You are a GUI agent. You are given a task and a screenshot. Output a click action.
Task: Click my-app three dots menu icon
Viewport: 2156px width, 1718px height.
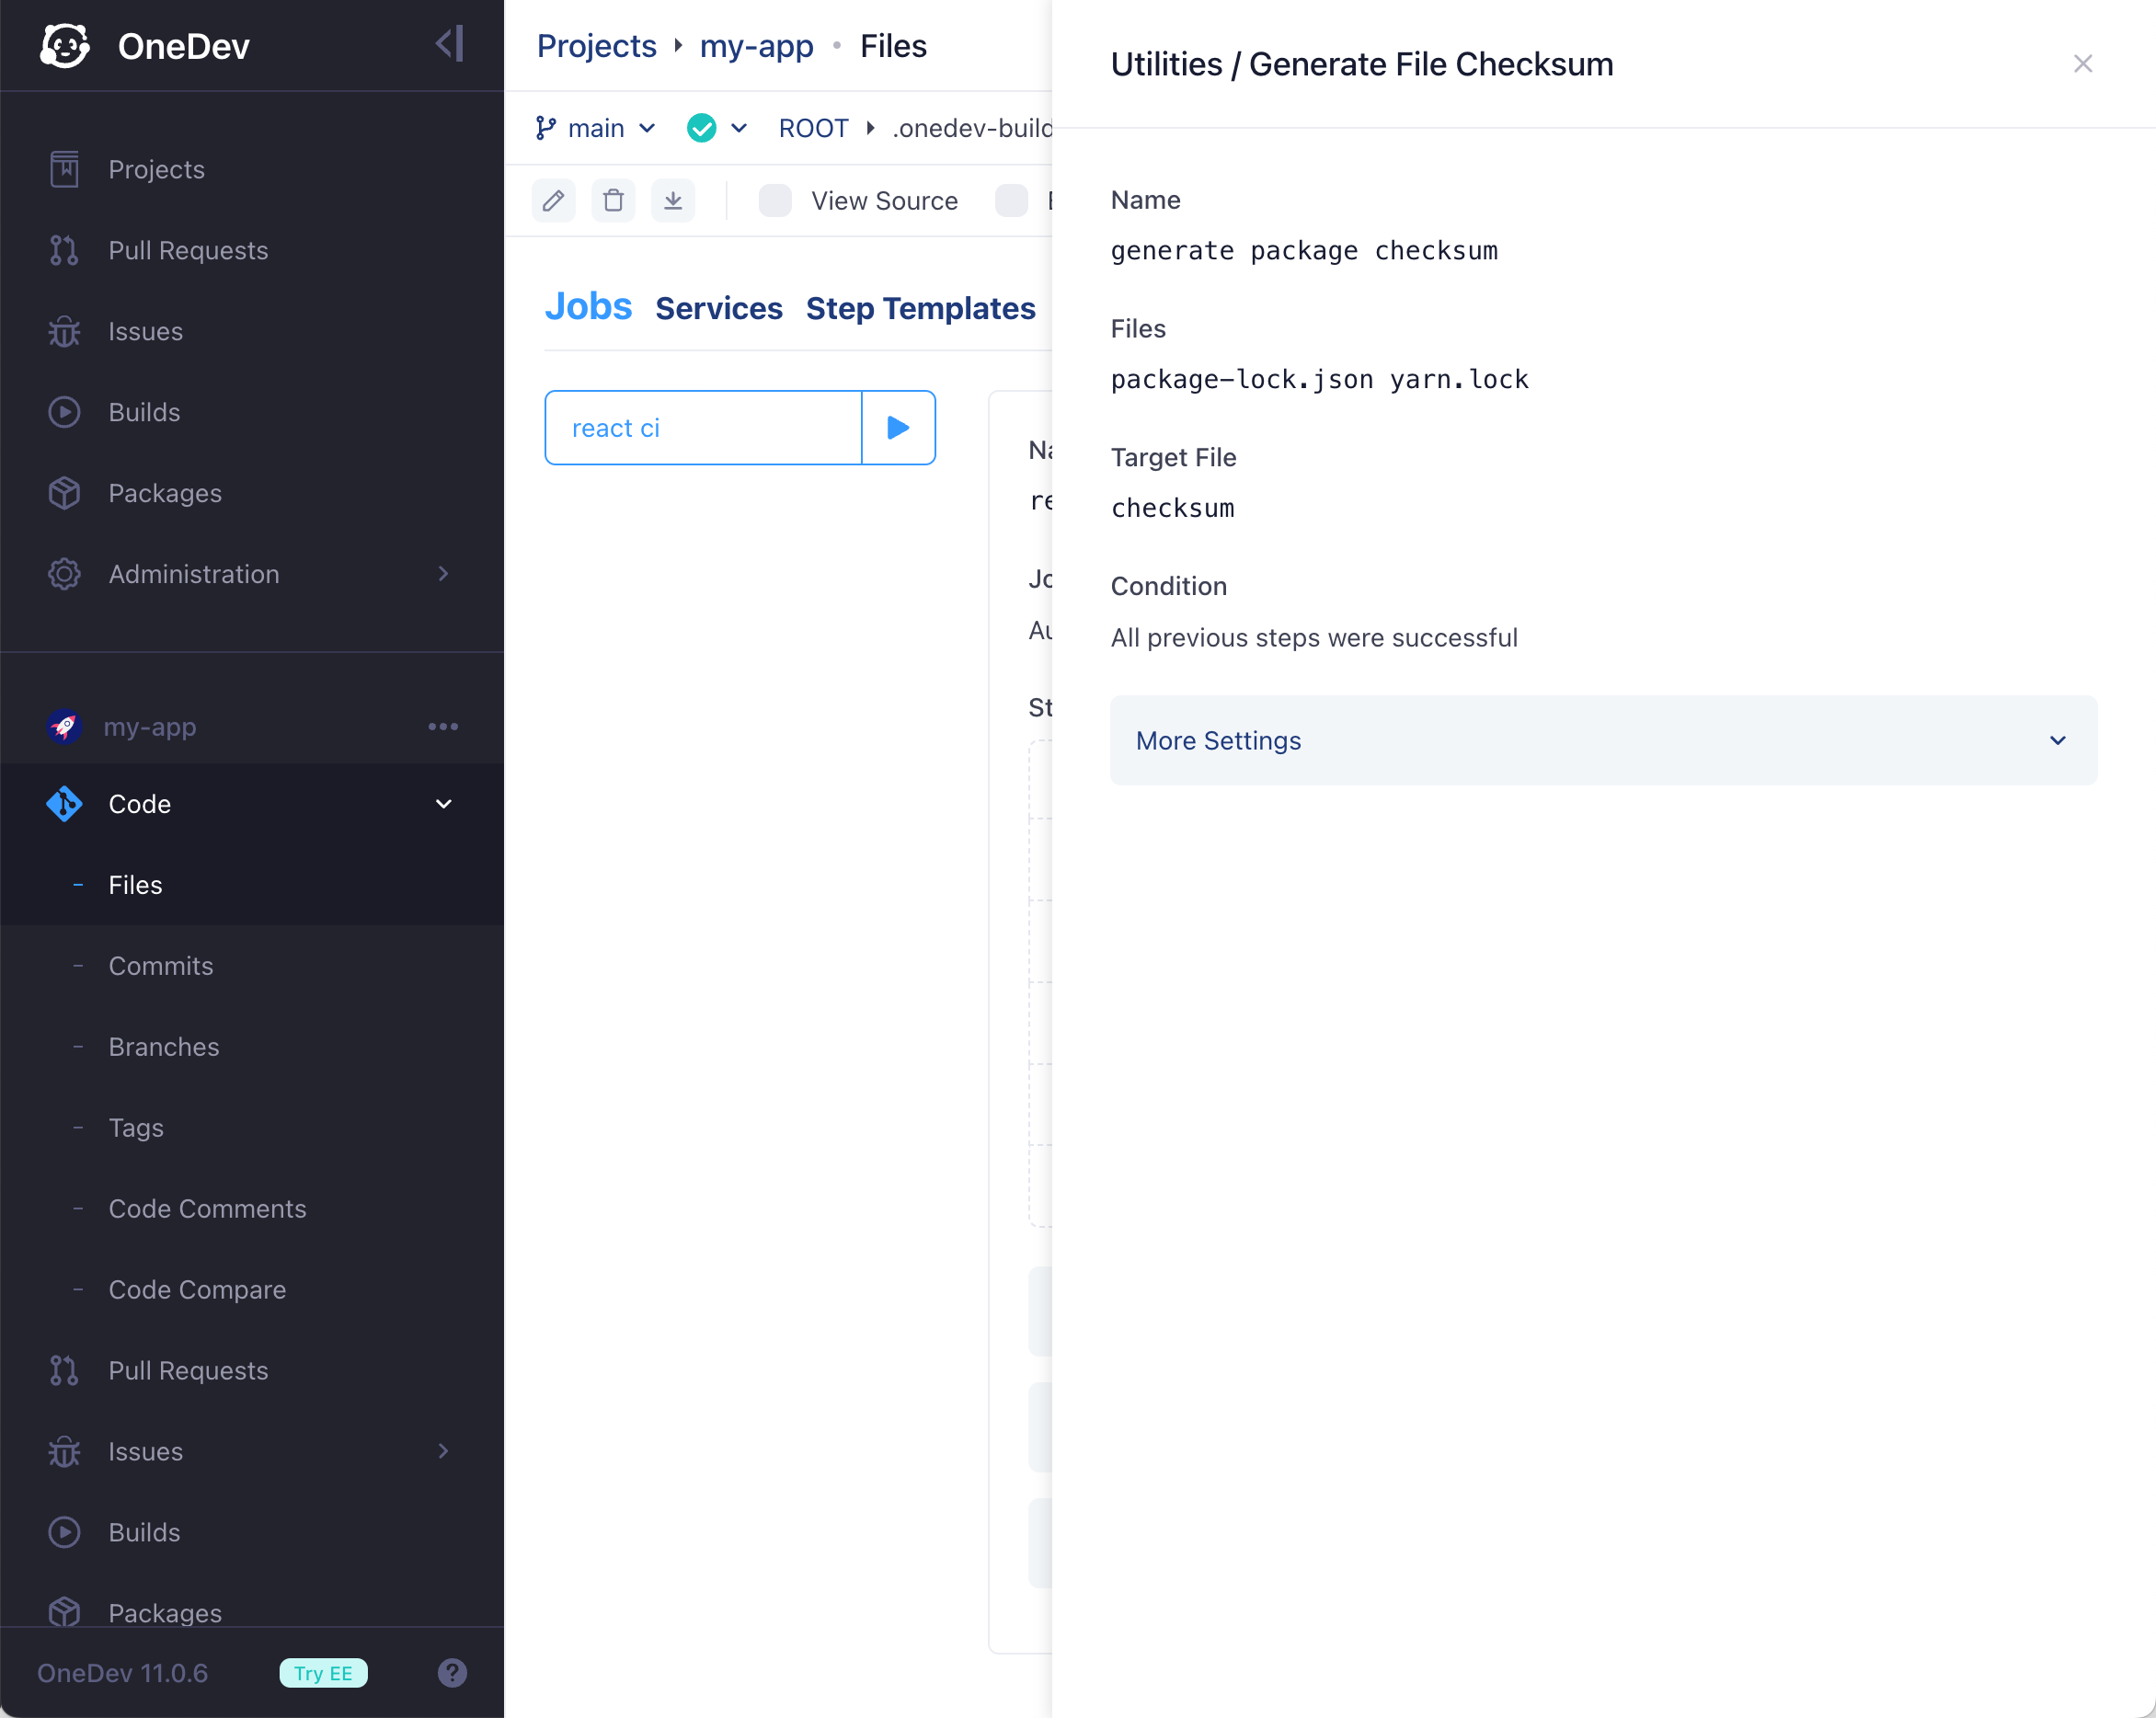pos(443,727)
